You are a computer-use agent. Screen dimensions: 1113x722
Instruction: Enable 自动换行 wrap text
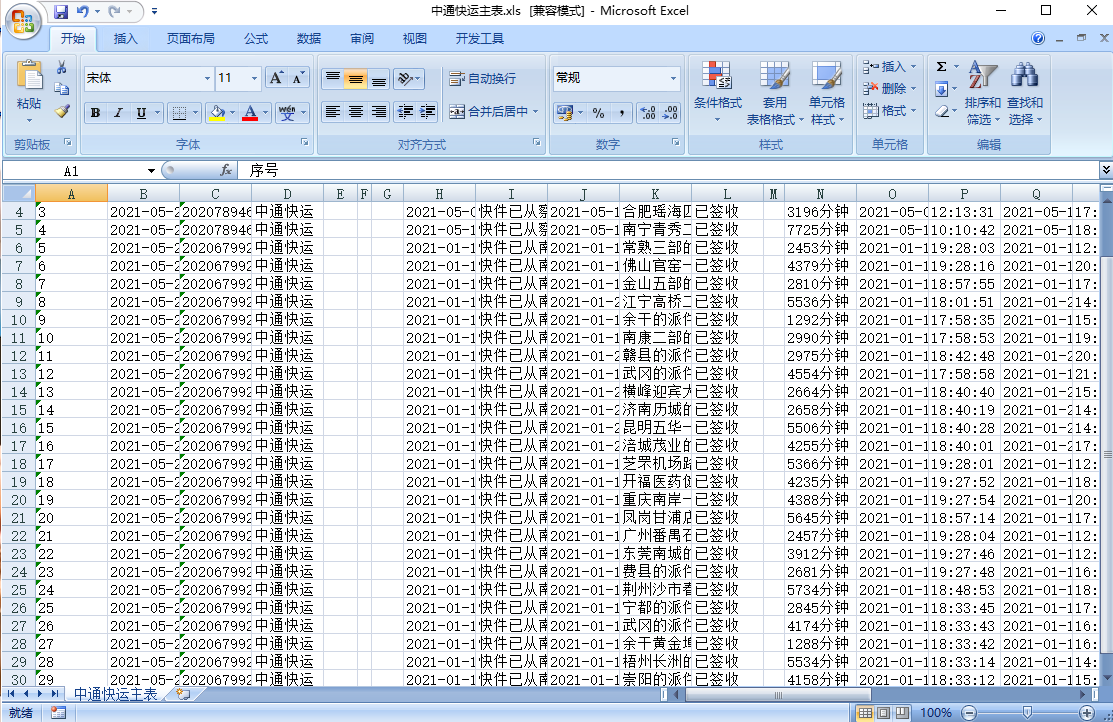tap(483, 78)
